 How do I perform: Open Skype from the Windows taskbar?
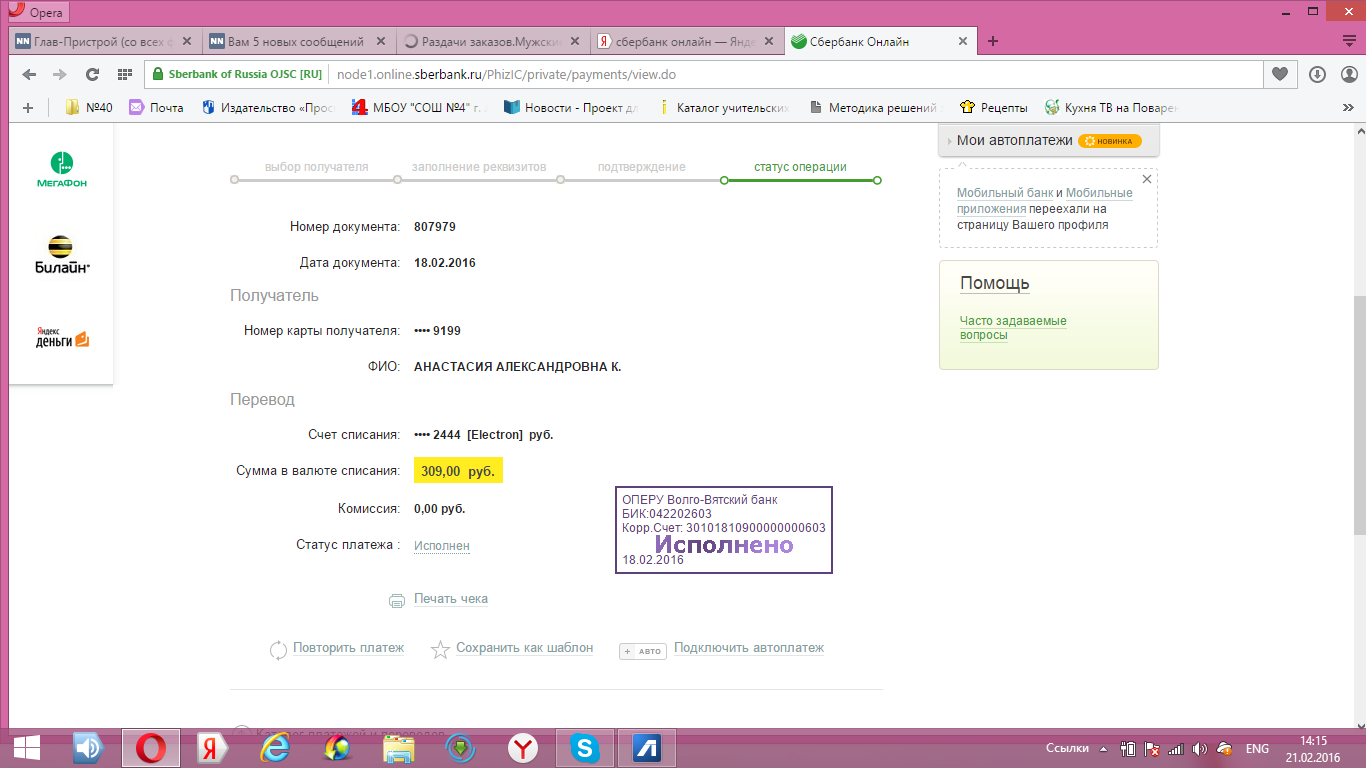[x=584, y=748]
